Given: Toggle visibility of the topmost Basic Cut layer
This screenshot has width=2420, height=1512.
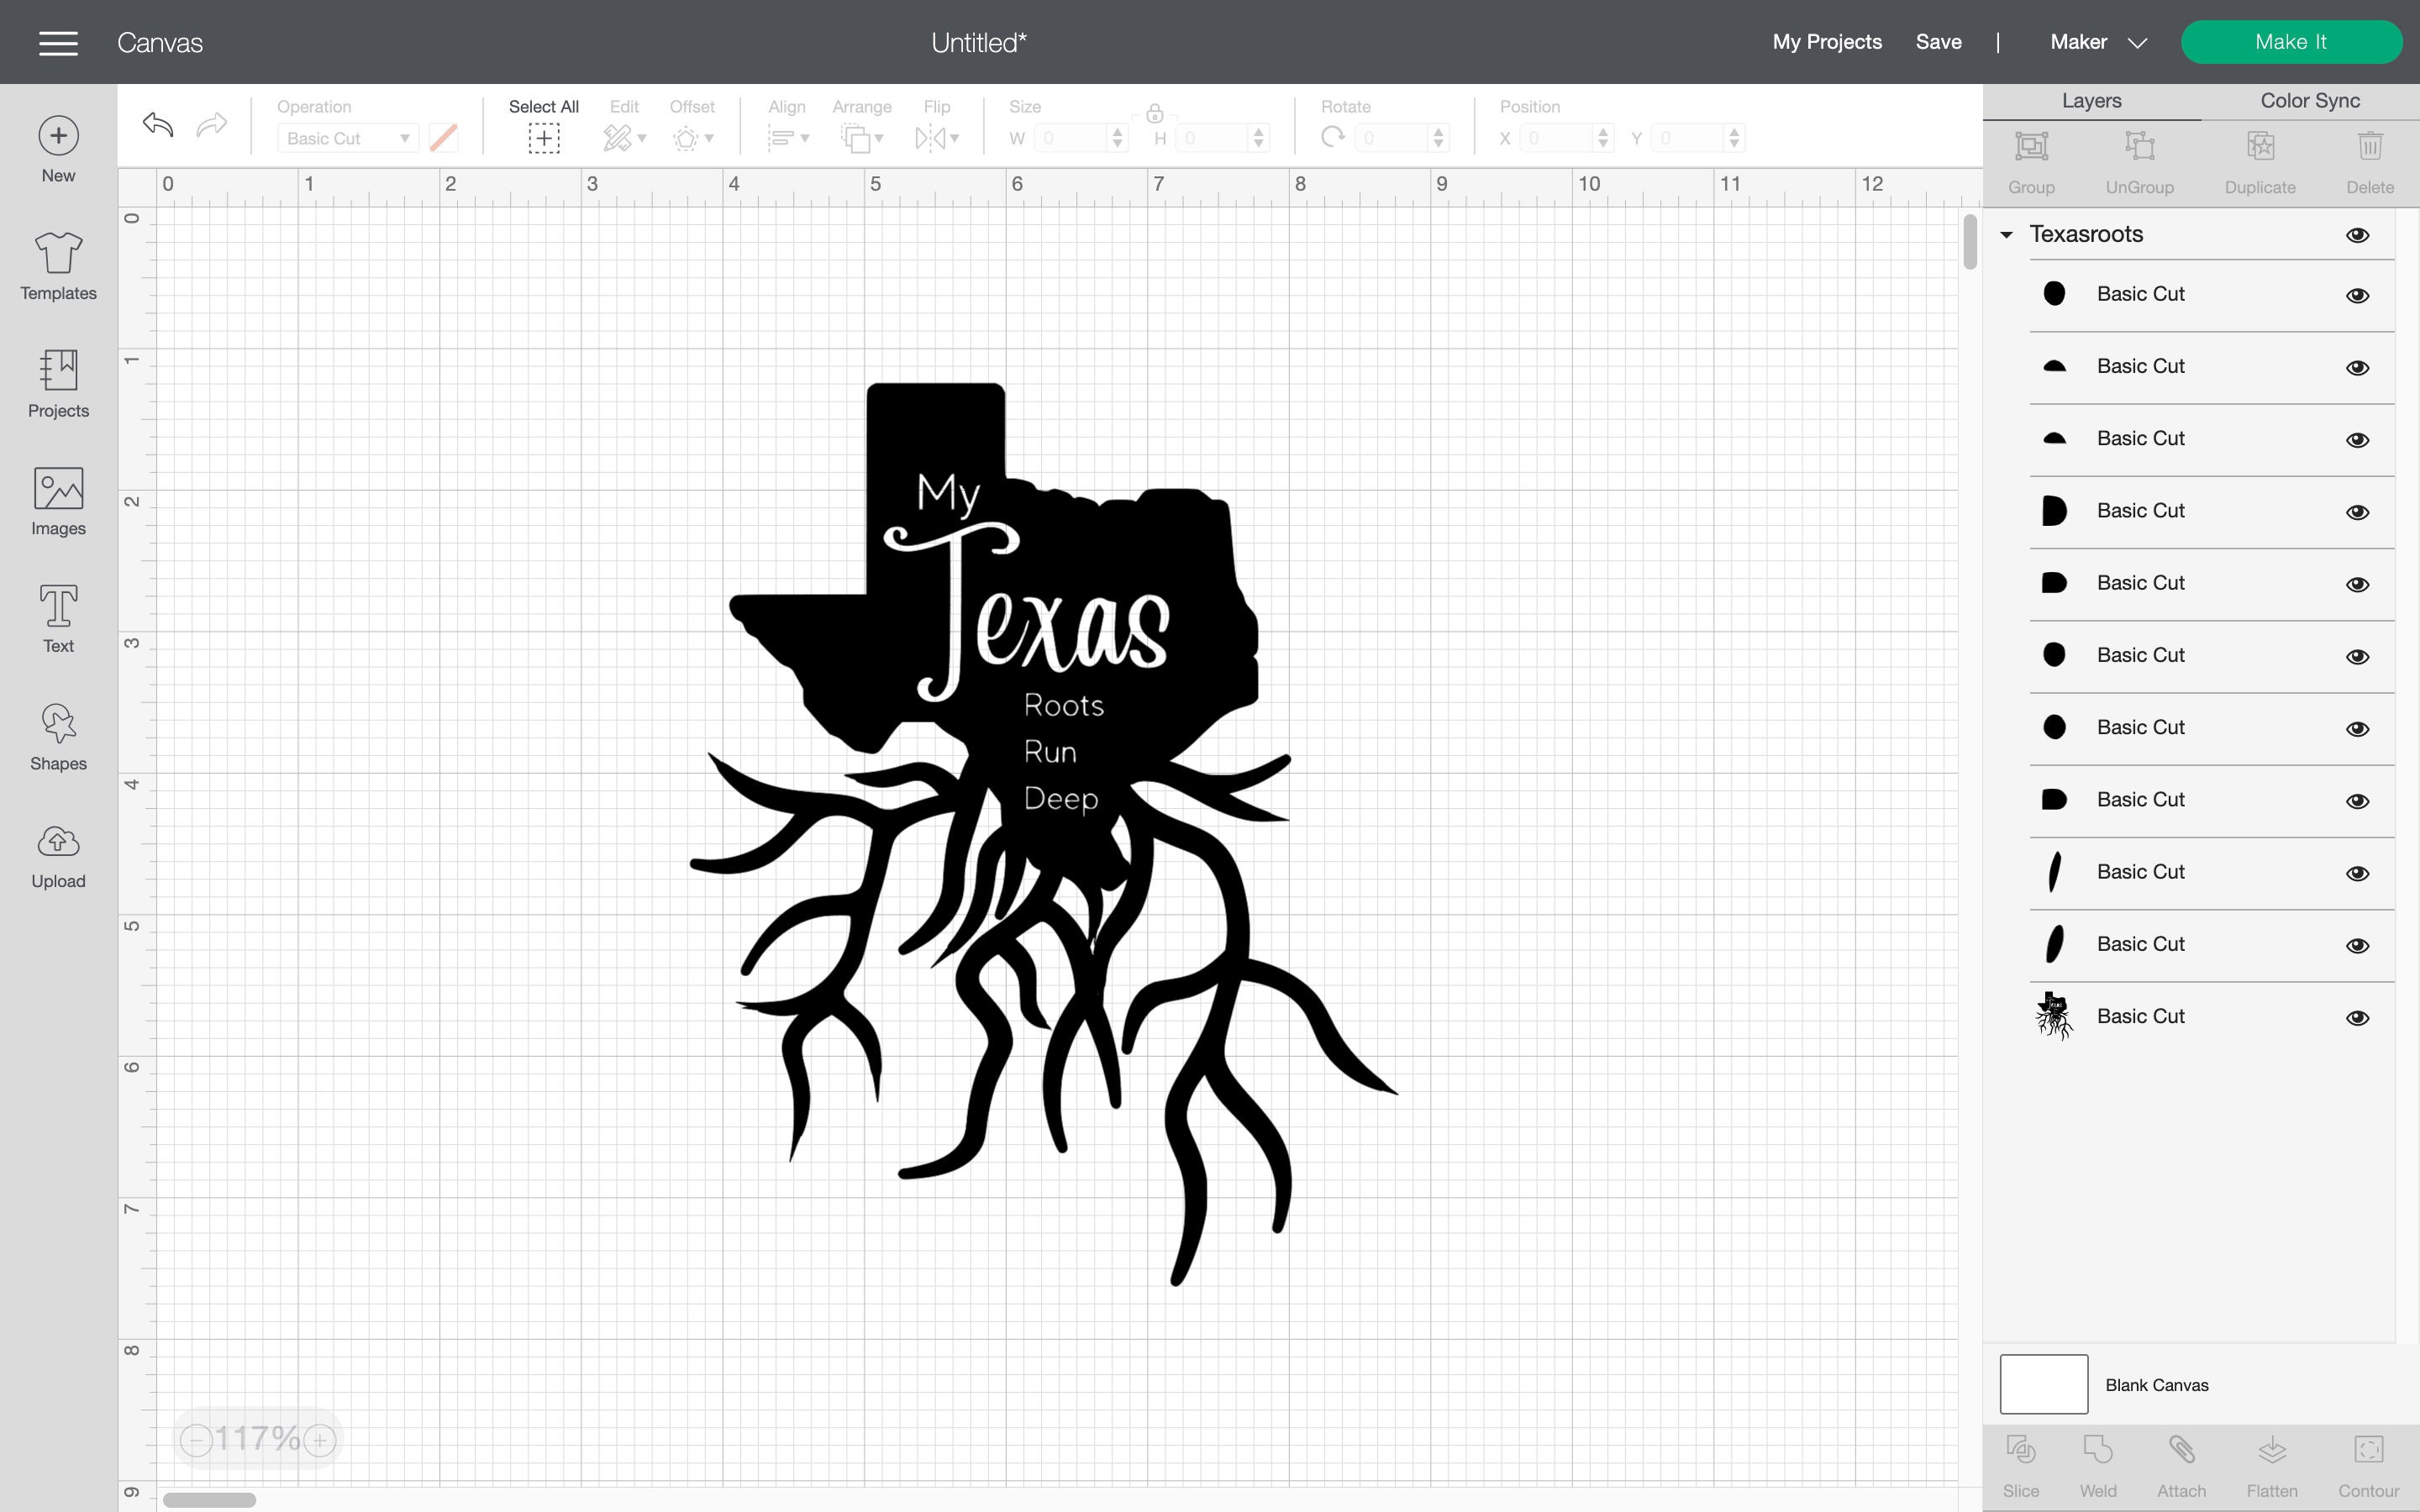Looking at the screenshot, I should 2357,294.
